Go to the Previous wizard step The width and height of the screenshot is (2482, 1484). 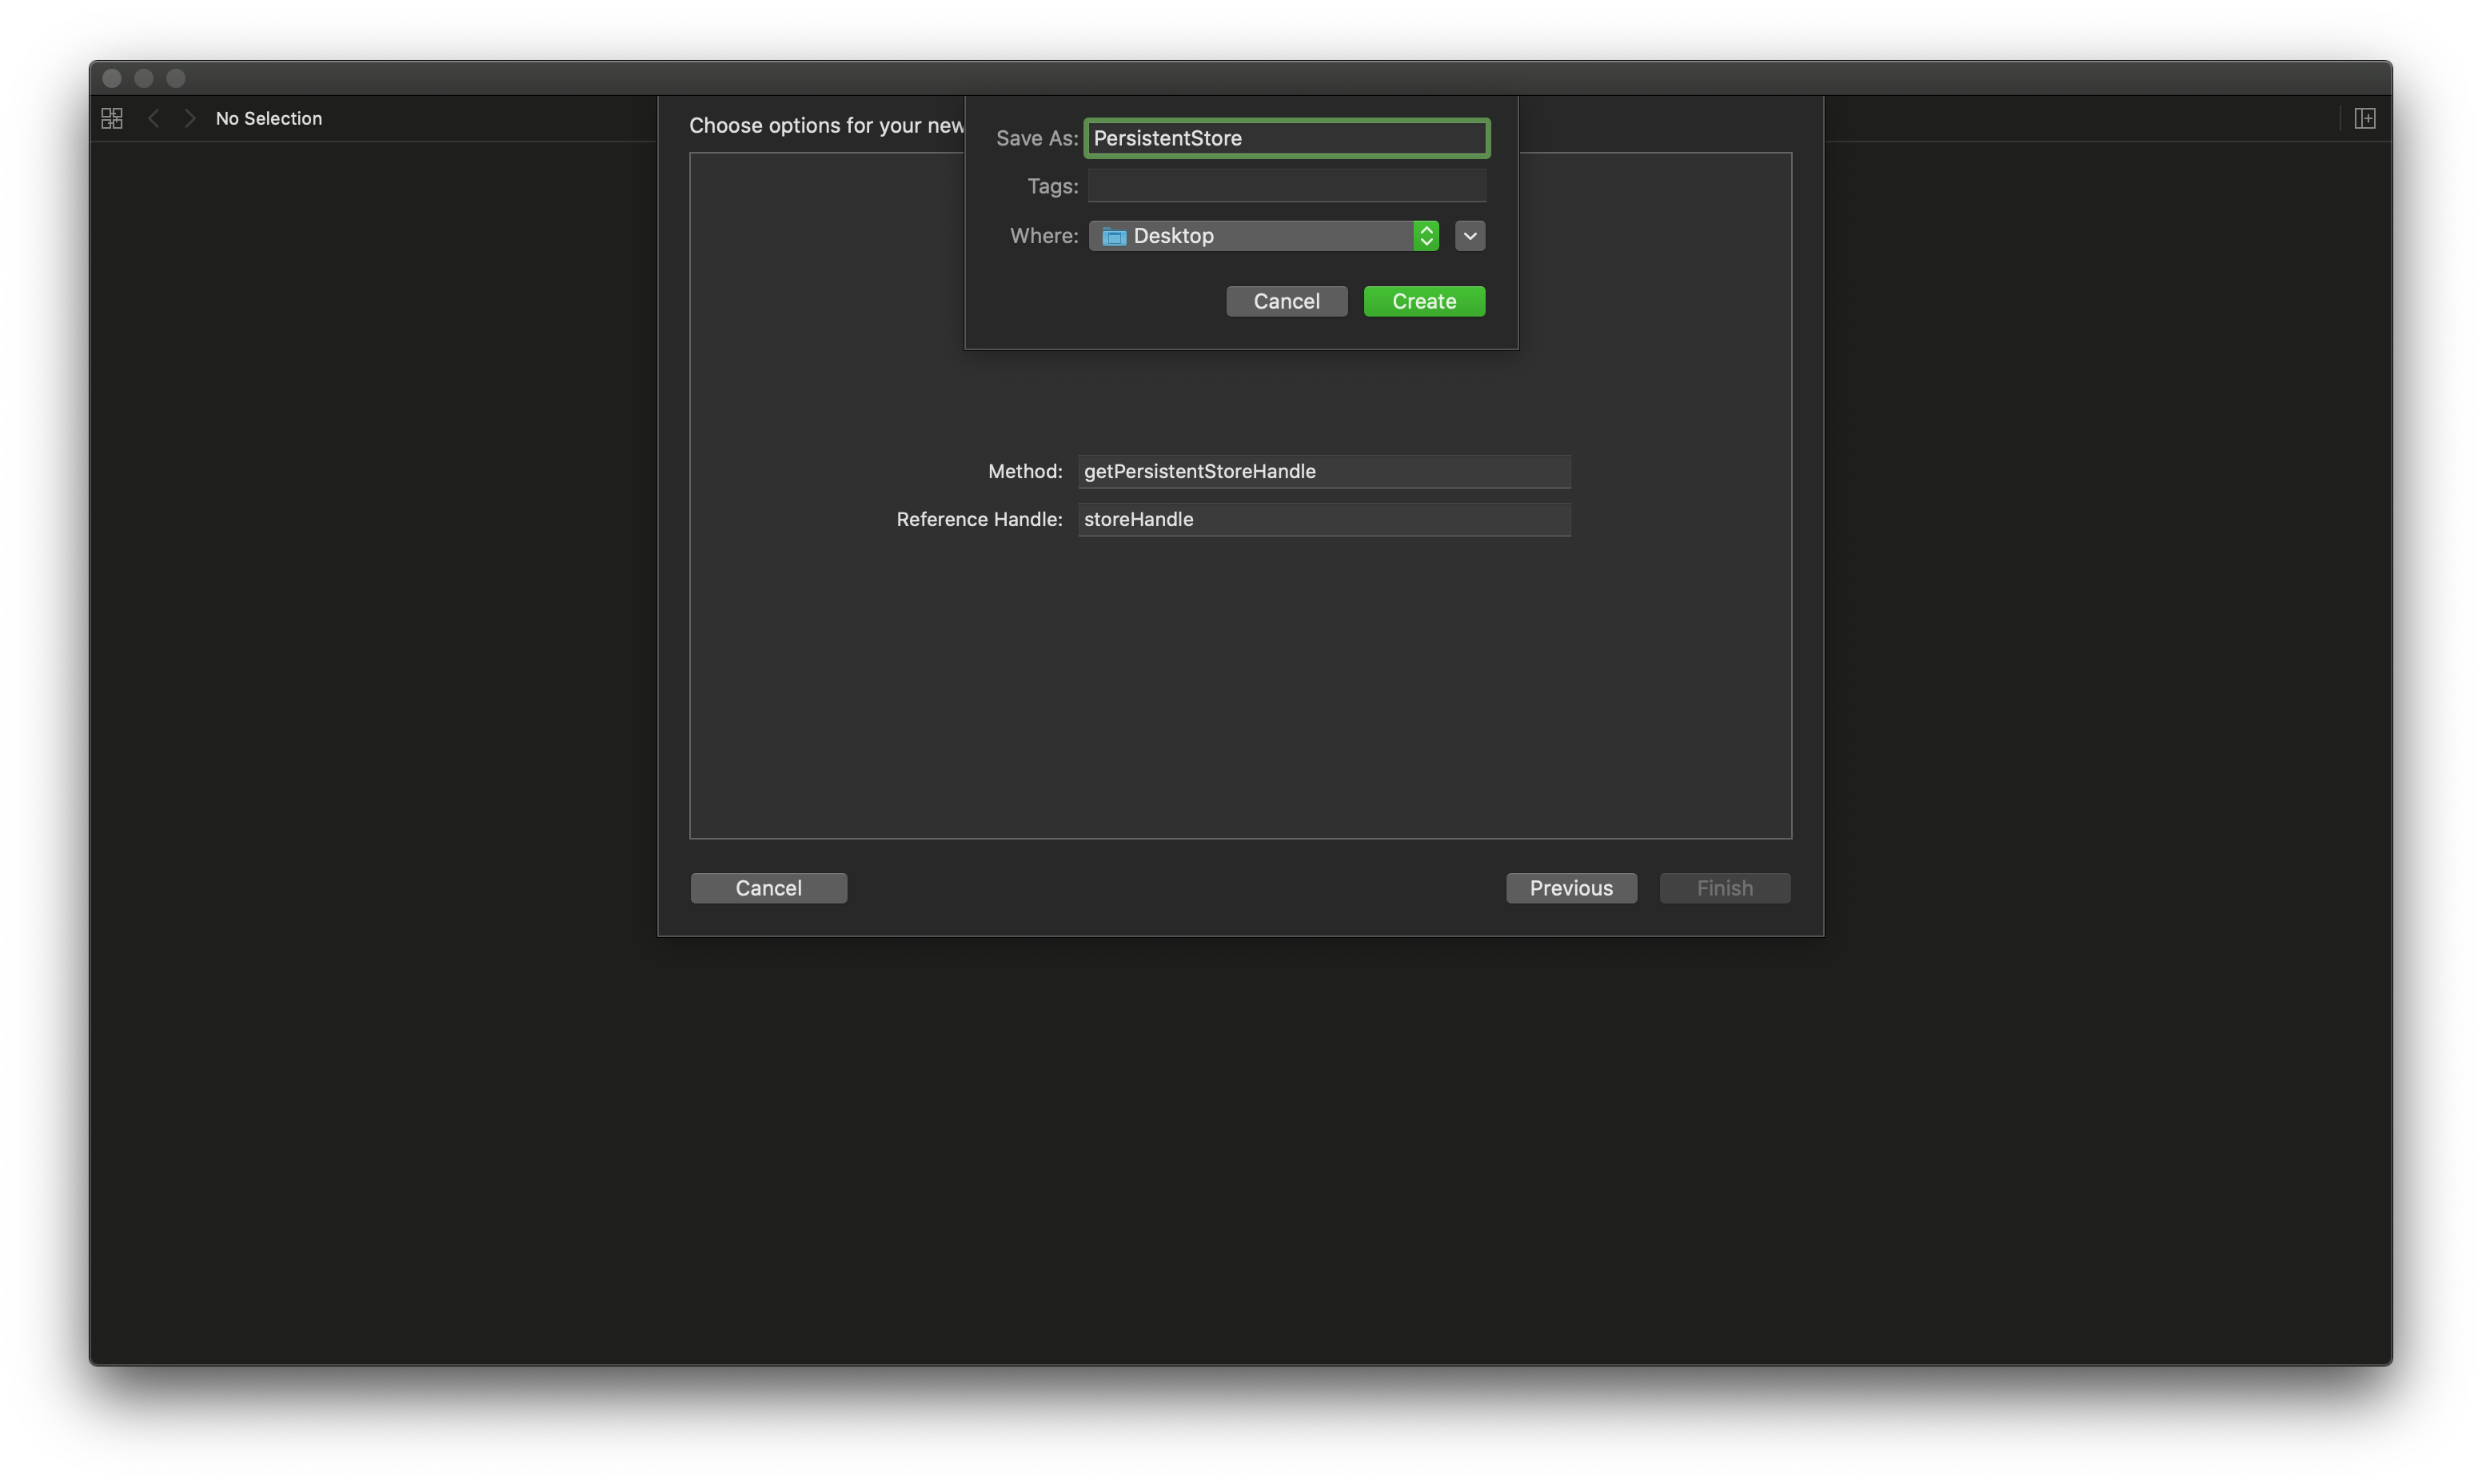pos(1570,888)
